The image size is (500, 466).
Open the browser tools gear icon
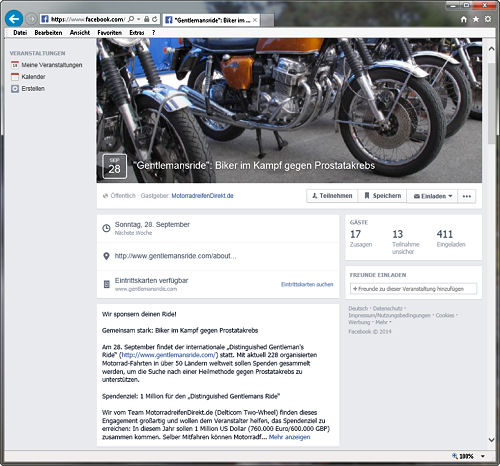point(488,19)
